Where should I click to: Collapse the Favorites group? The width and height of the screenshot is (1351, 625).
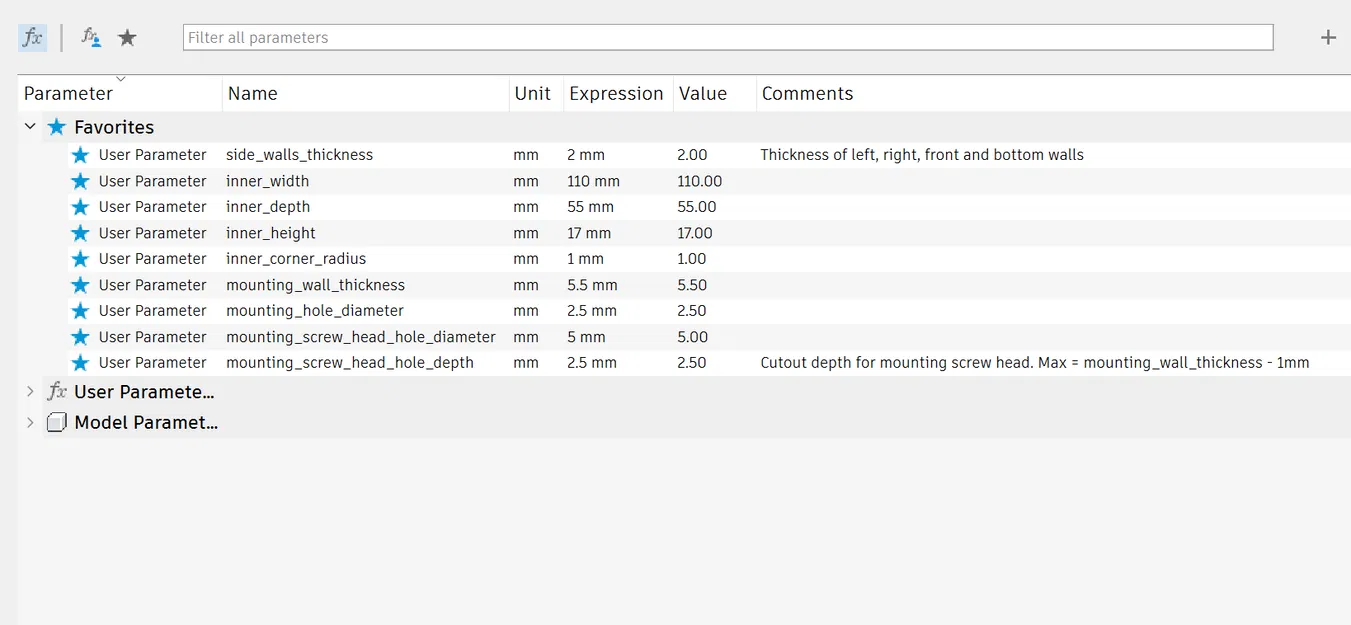point(30,127)
